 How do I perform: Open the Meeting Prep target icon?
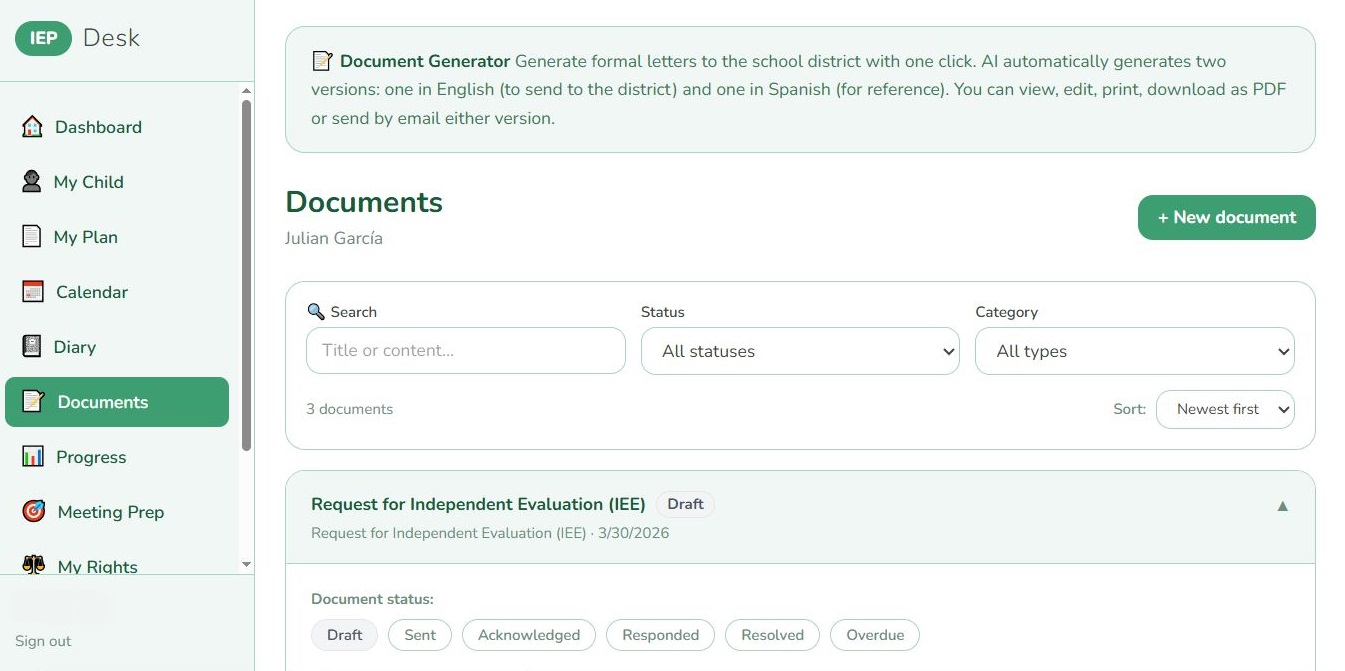coord(32,512)
